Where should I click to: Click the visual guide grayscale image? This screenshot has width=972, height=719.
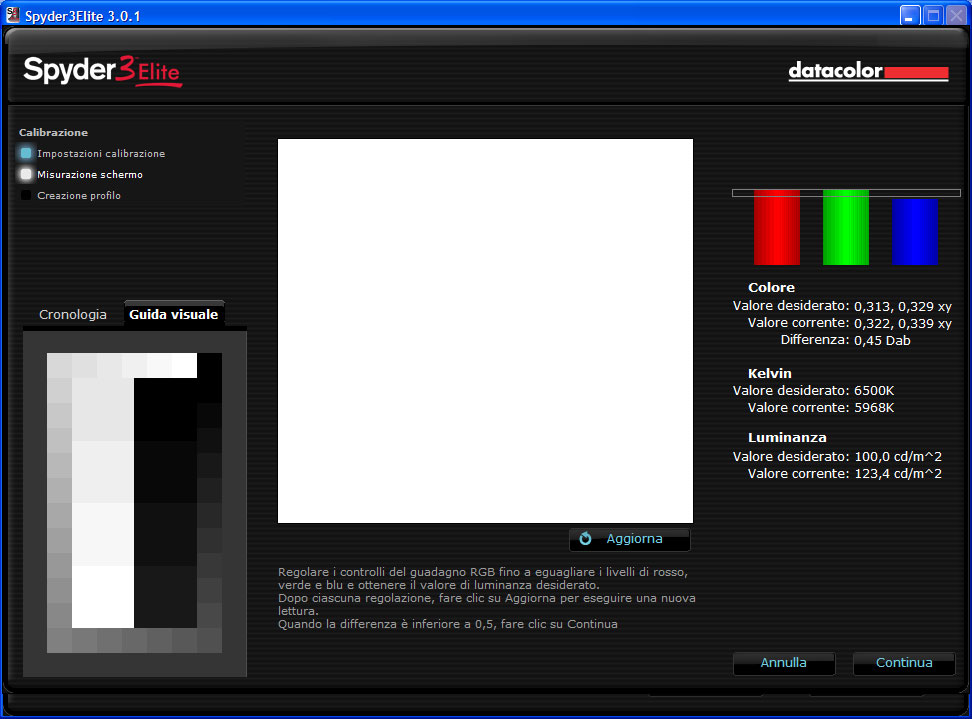pyautogui.click(x=135, y=503)
